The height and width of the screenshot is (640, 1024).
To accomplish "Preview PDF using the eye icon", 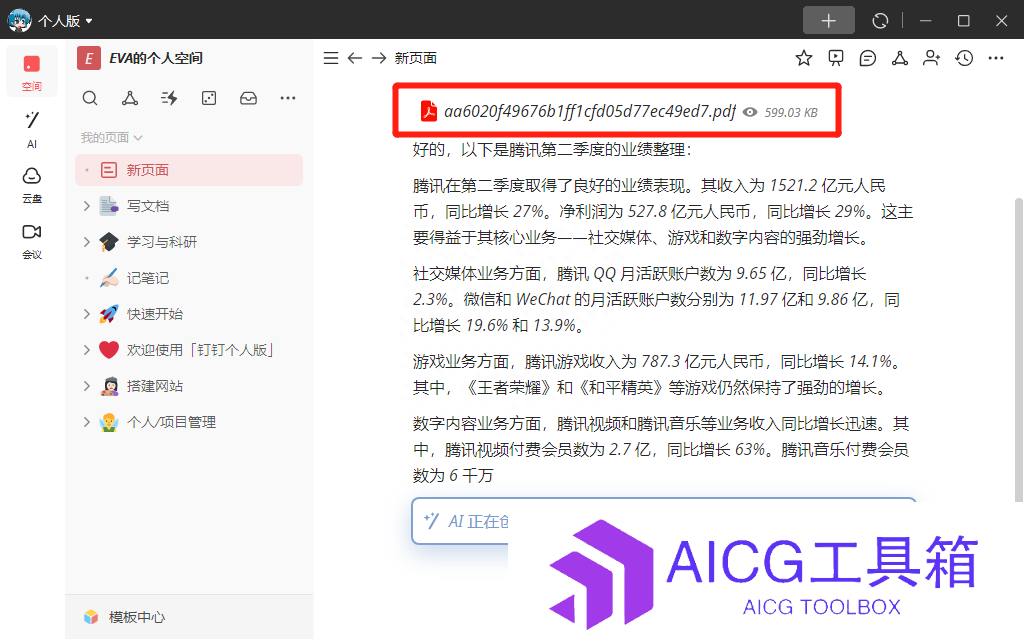I will [750, 112].
